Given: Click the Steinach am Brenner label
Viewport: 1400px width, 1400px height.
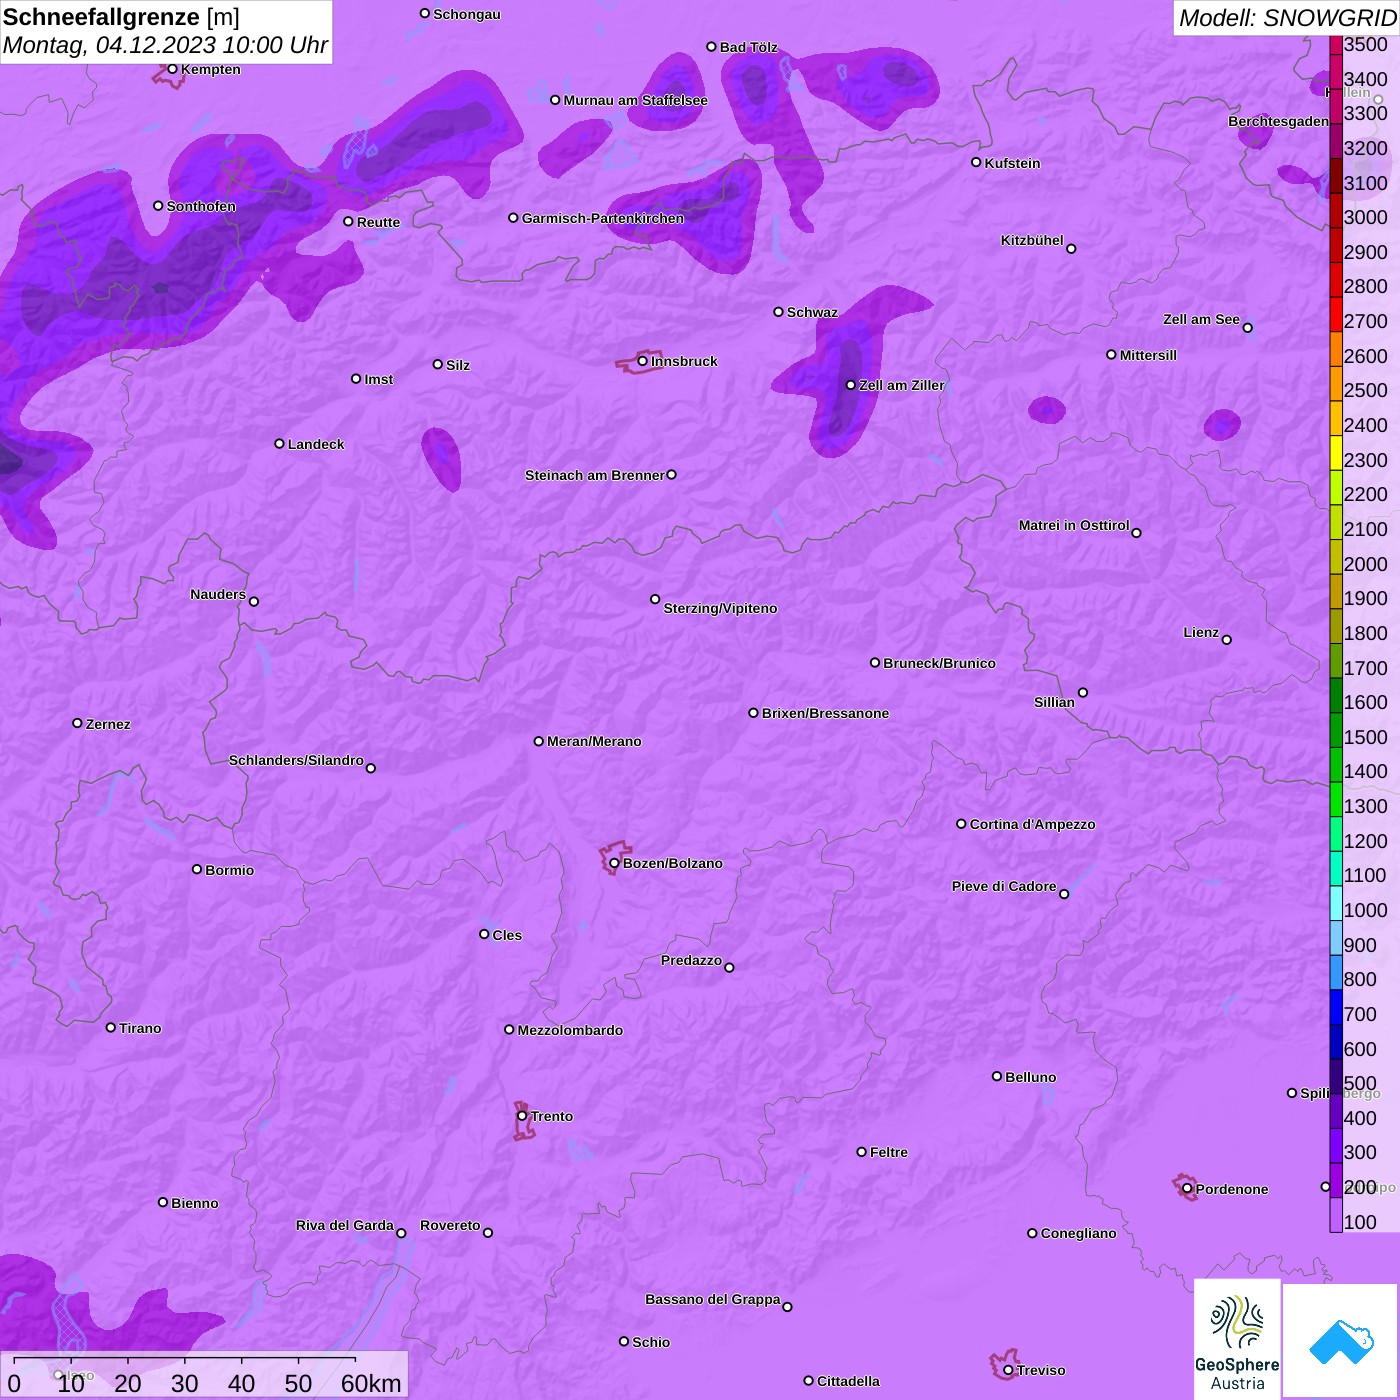Looking at the screenshot, I should [595, 475].
